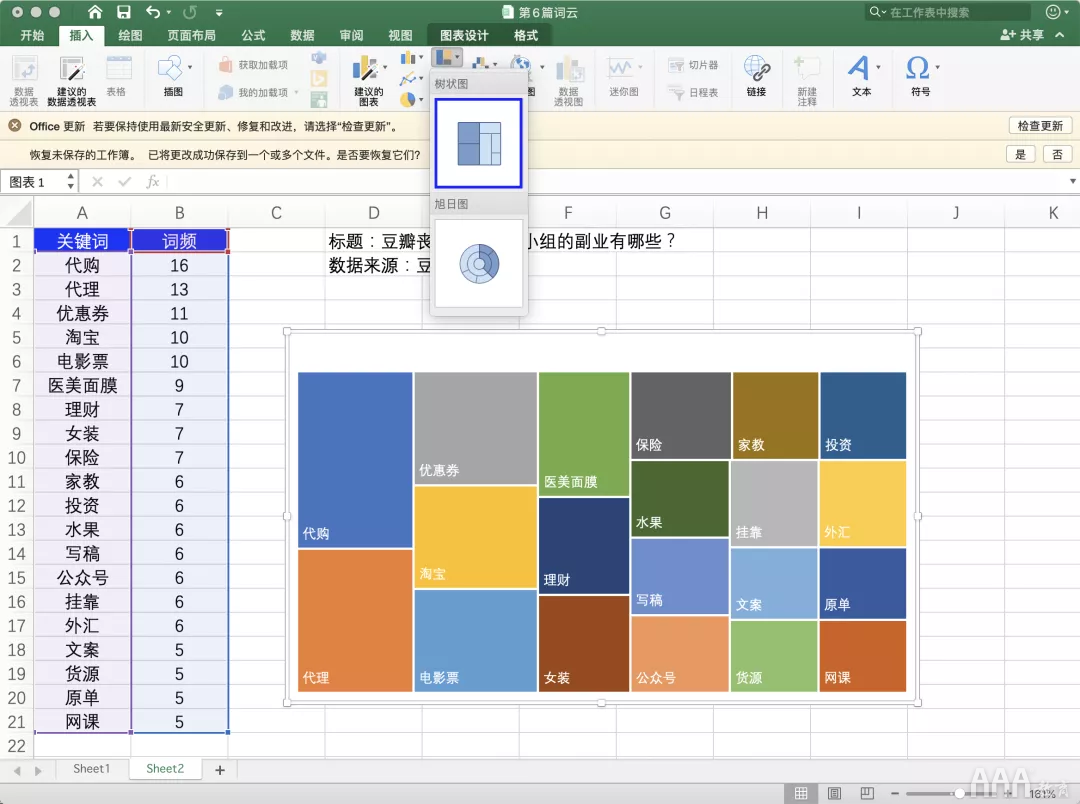
Task: Click the blue 代购 treemap block
Action: [355, 460]
